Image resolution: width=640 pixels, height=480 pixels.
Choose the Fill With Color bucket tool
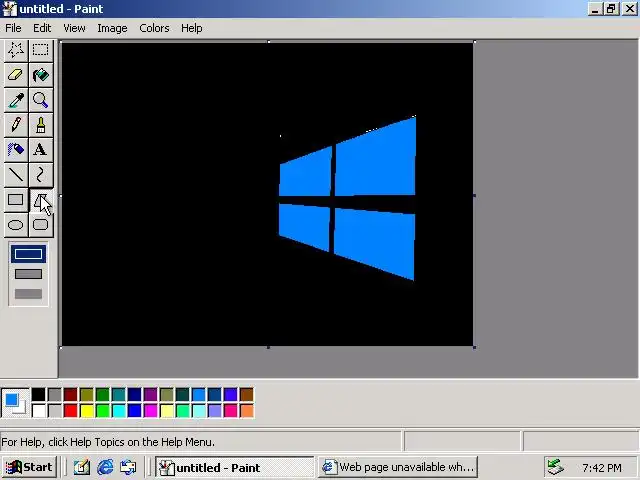pyautogui.click(x=41, y=75)
